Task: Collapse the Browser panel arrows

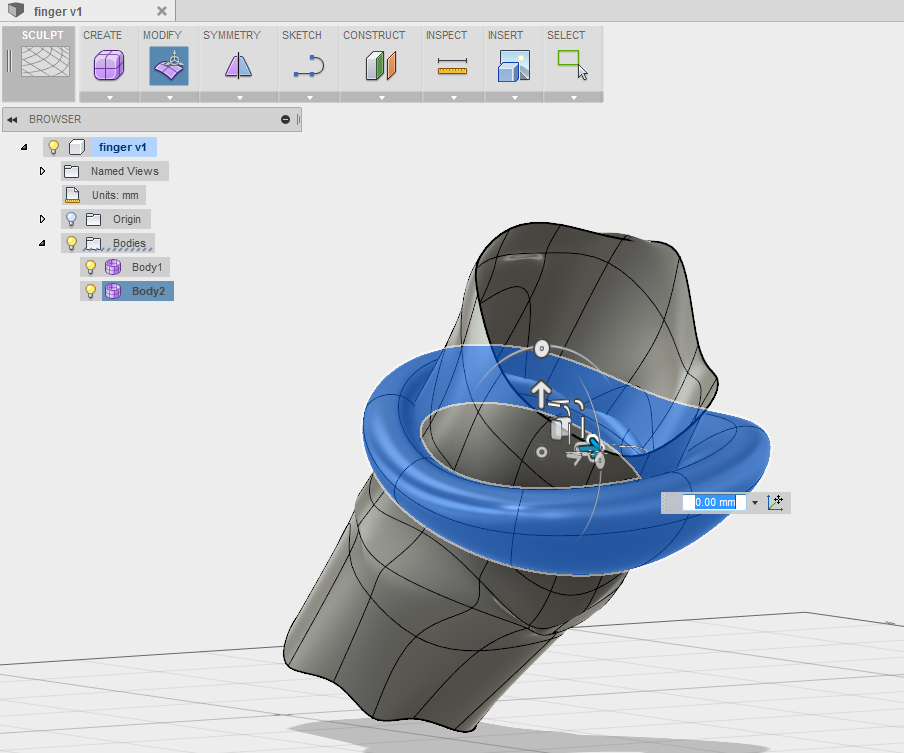Action: [12, 119]
